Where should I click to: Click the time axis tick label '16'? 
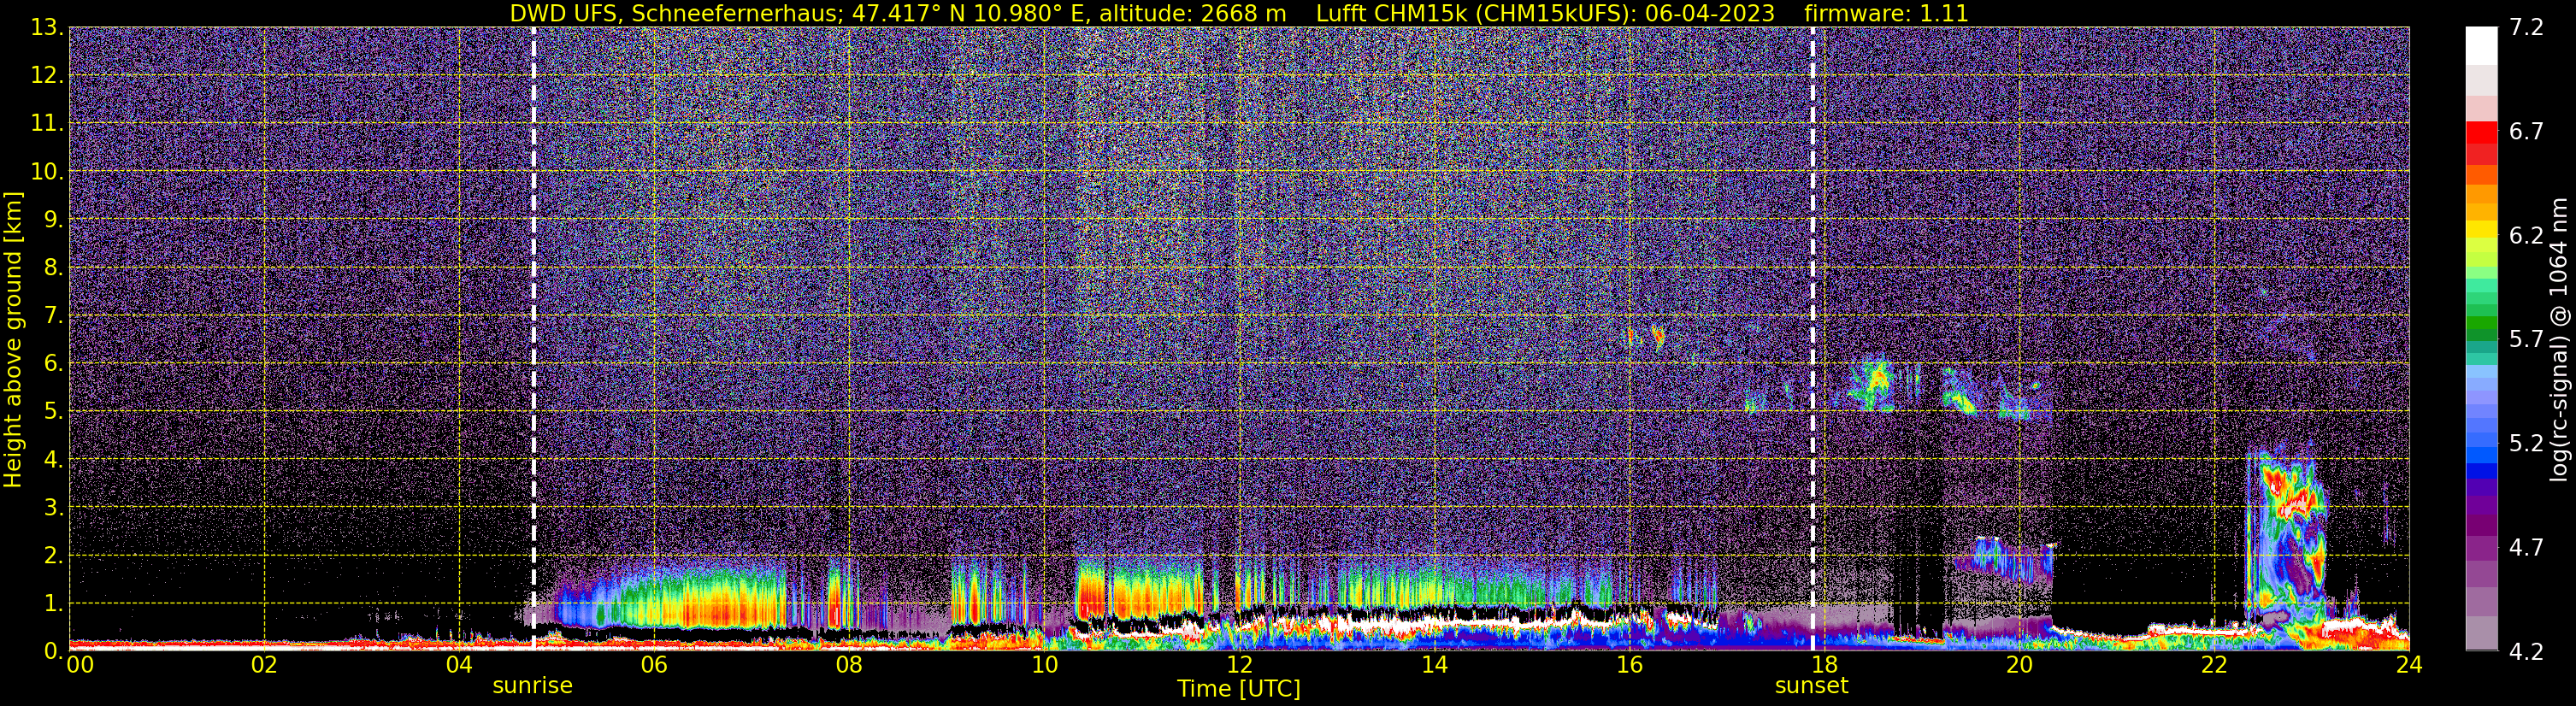click(1629, 665)
